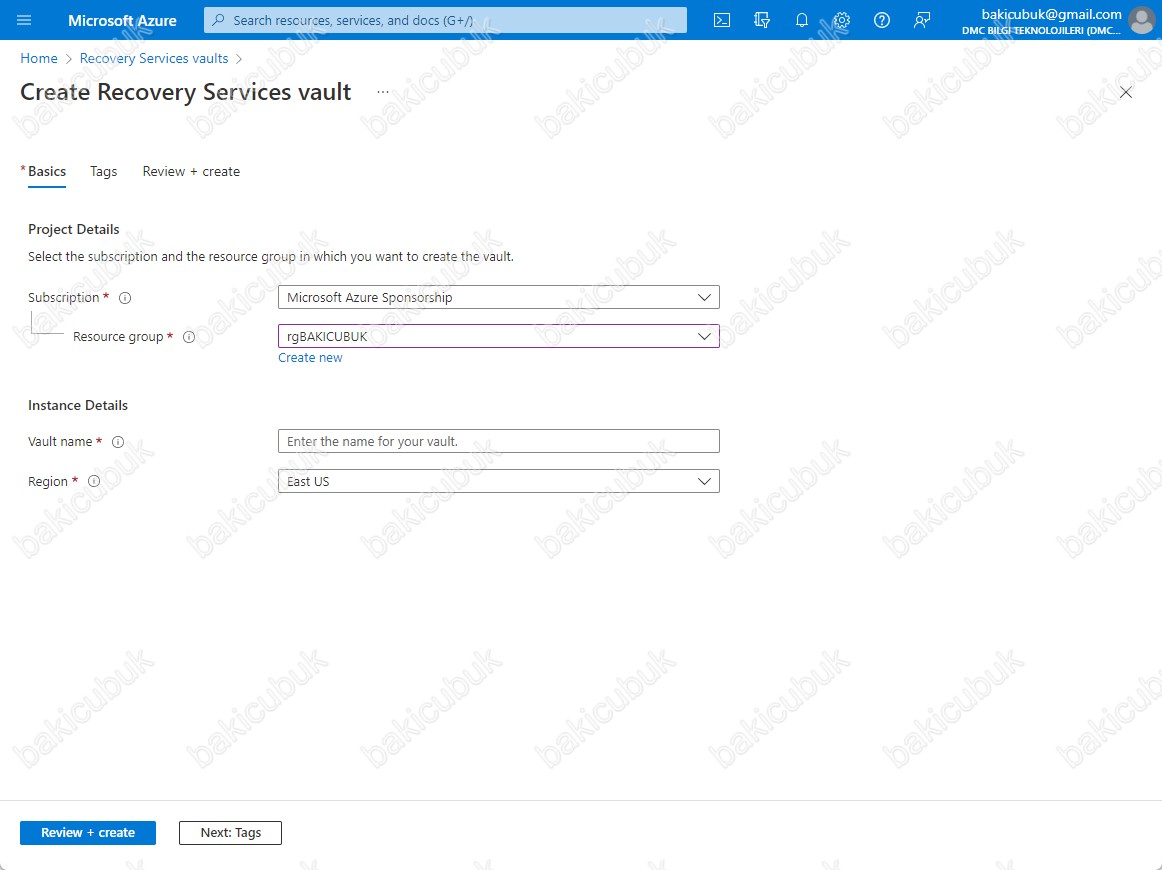
Task: Open the Help question mark icon
Action: (882, 20)
